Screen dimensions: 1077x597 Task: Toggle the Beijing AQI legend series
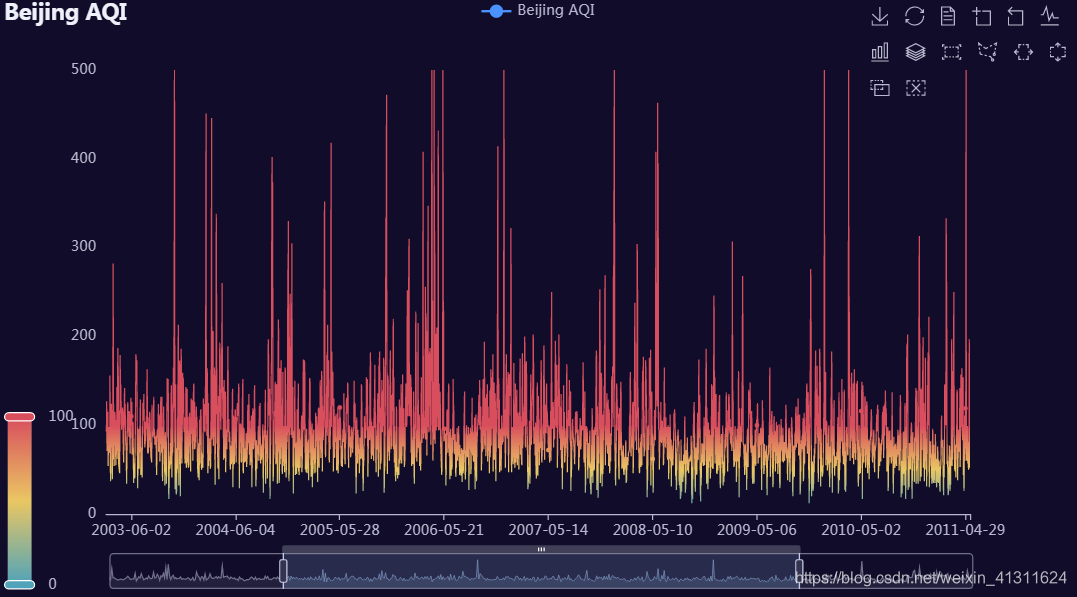point(538,10)
